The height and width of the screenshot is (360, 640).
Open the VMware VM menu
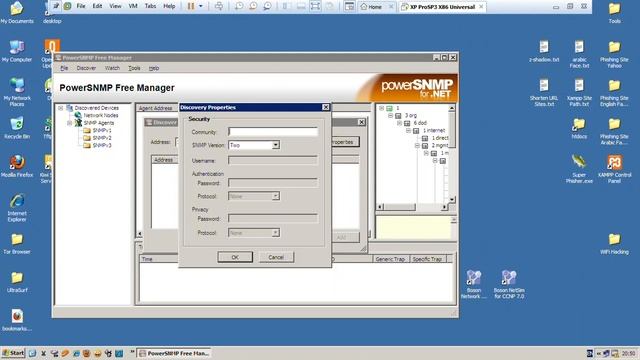133,6
